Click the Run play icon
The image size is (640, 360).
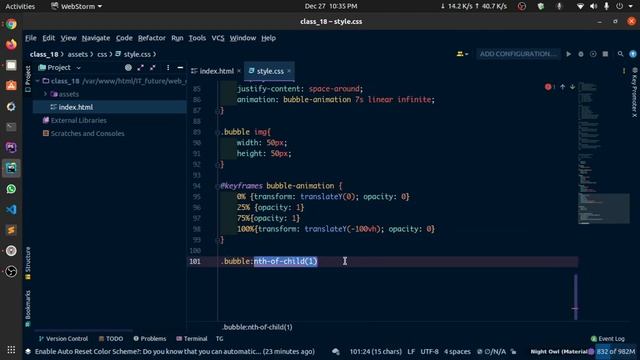(x=569, y=54)
